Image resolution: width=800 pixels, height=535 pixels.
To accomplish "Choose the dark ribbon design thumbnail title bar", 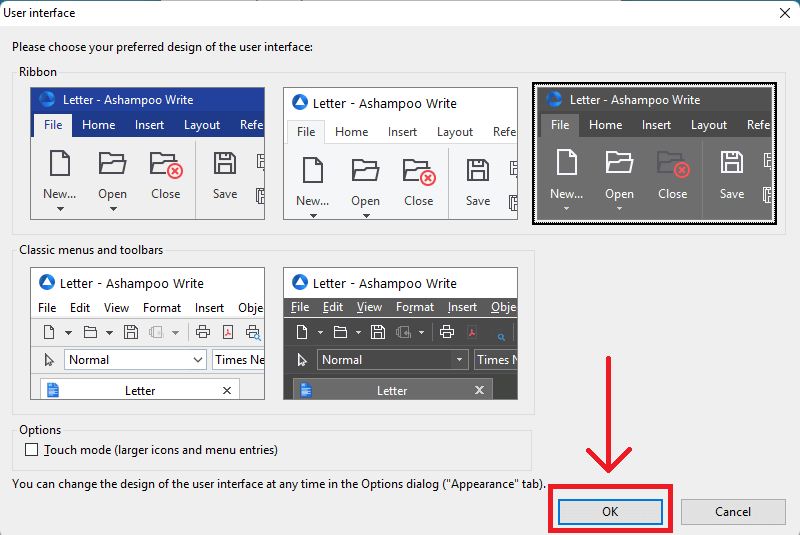I will click(654, 99).
